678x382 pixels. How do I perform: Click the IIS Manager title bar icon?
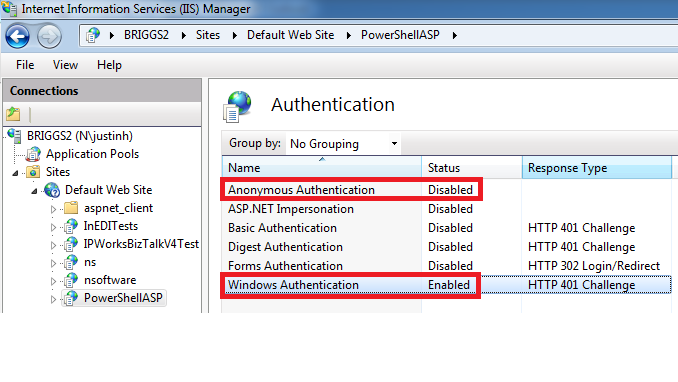pos(9,9)
